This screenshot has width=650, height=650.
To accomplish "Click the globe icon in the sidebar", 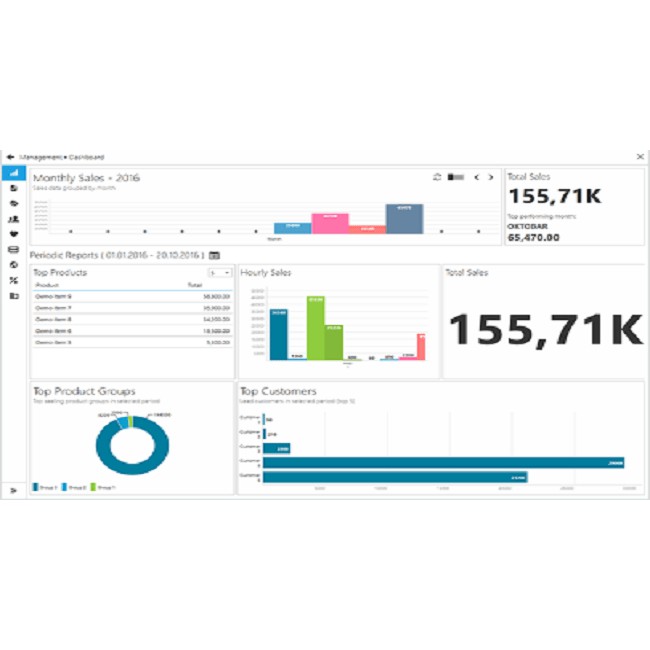I will tap(14, 264).
